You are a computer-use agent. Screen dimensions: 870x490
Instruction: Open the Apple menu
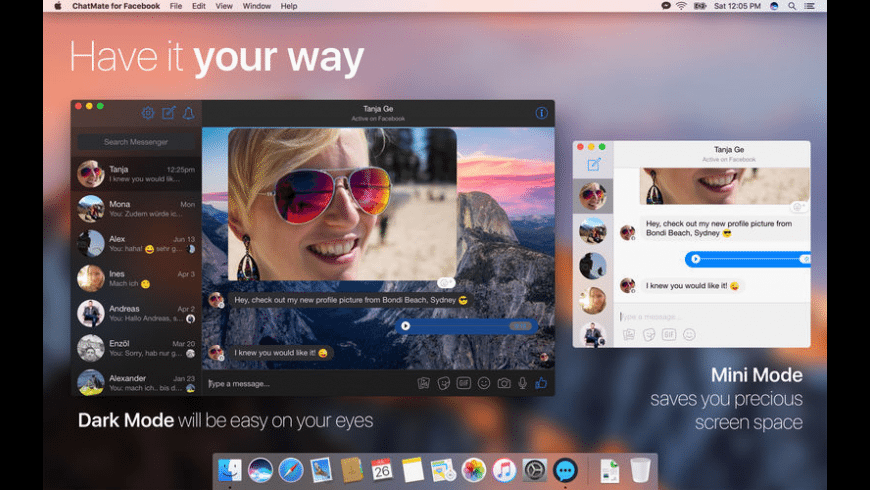(58, 6)
